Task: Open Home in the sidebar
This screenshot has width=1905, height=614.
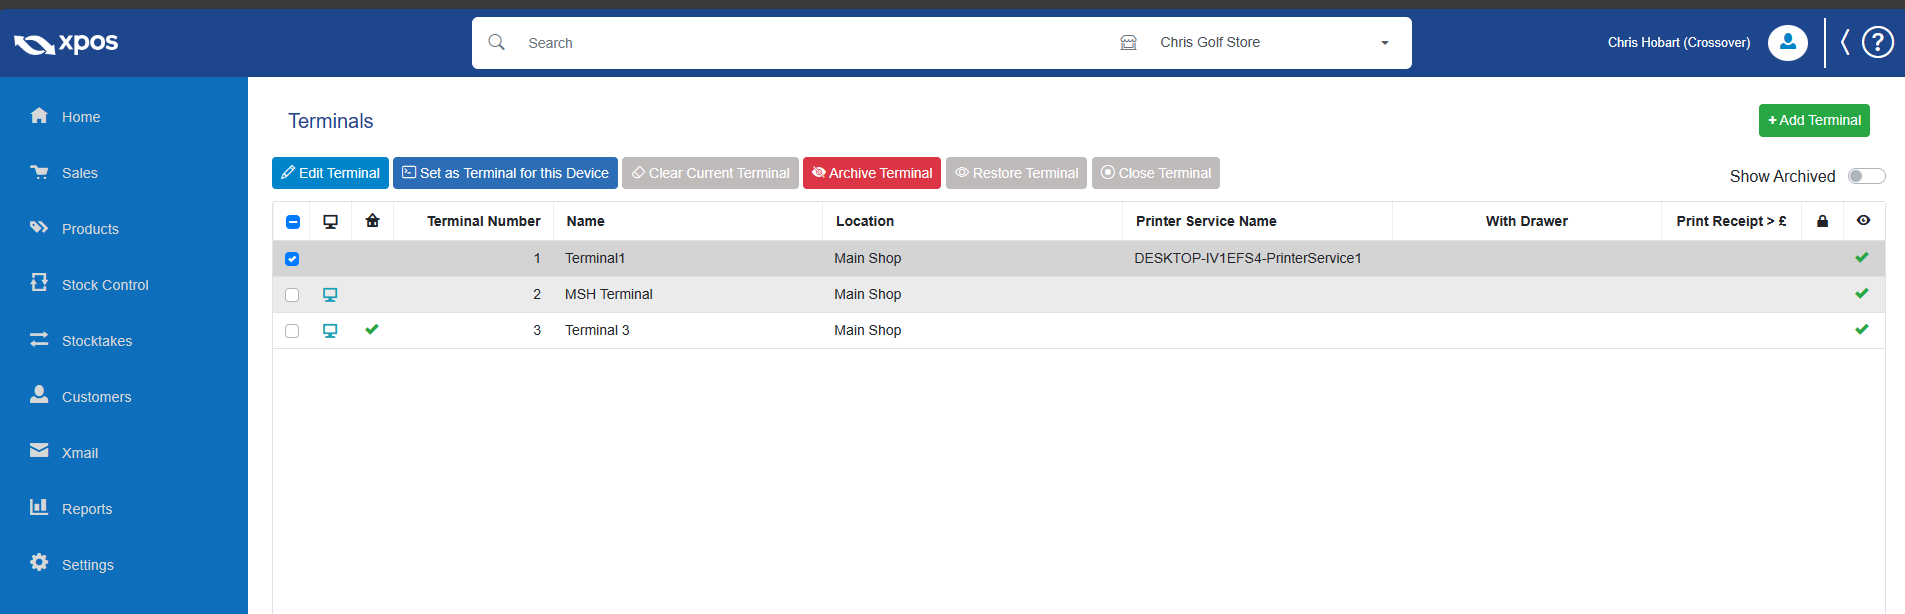Action: coord(81,117)
